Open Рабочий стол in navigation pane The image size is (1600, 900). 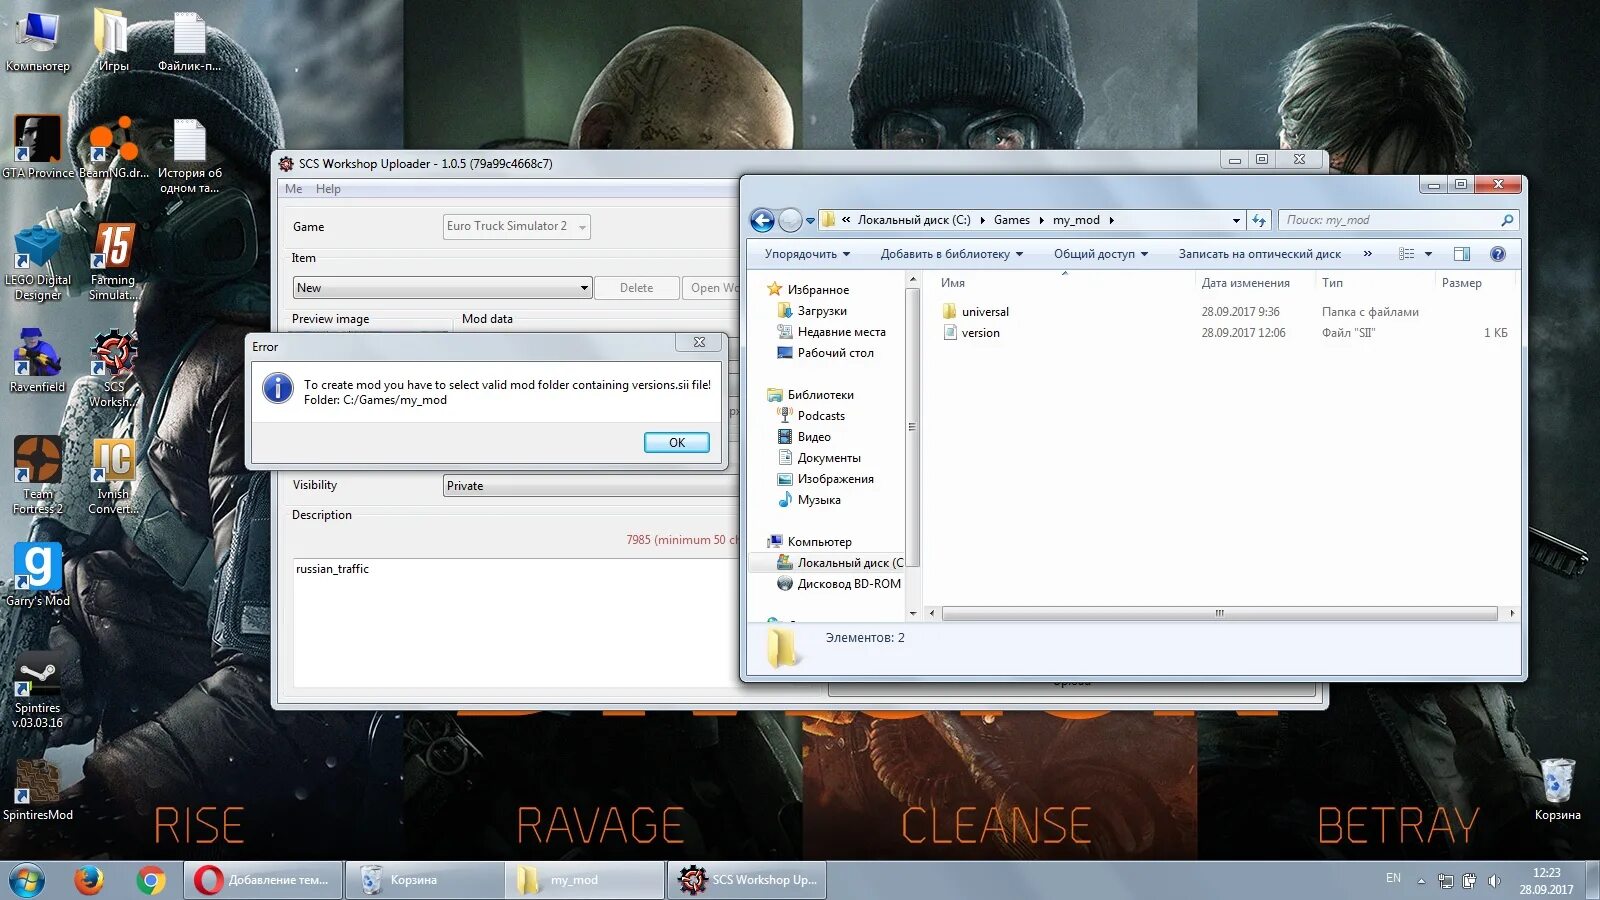835,353
